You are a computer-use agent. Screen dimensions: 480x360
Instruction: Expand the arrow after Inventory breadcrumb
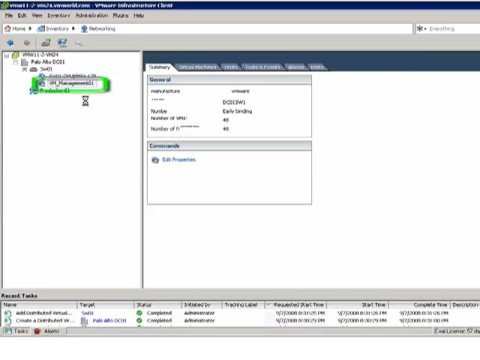click(x=73, y=29)
